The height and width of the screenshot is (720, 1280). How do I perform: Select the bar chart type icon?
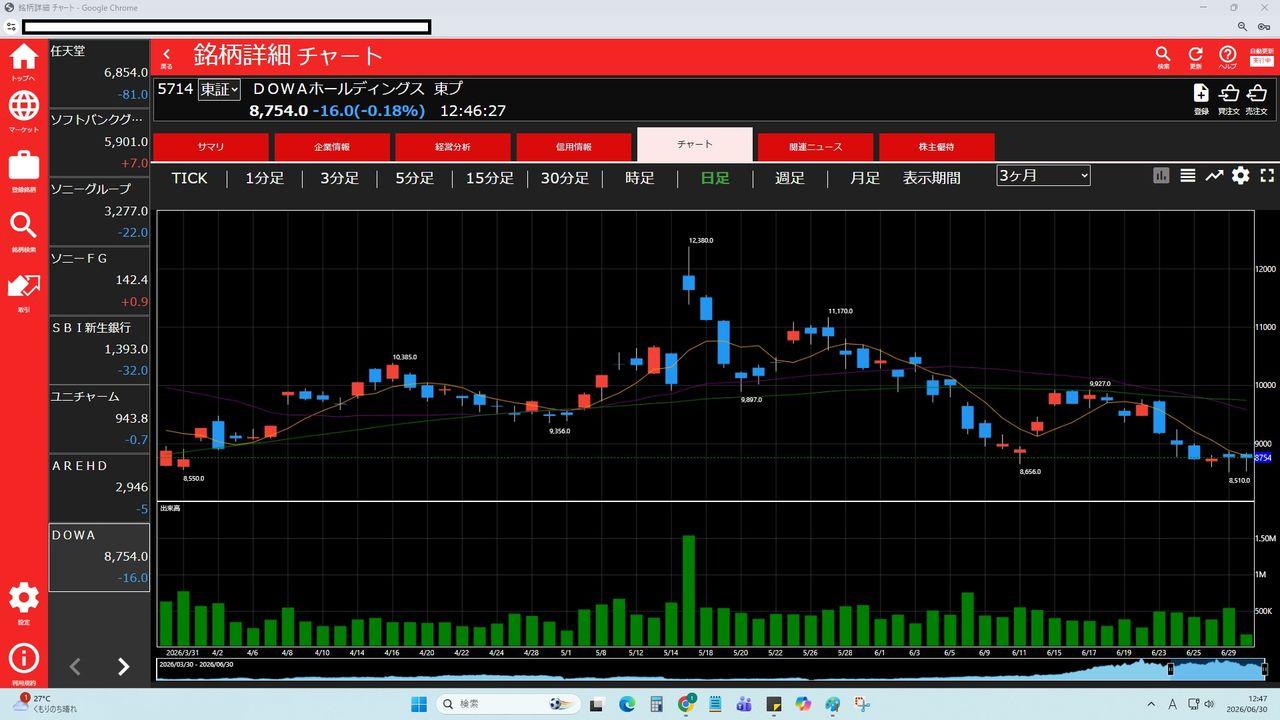click(x=1161, y=176)
